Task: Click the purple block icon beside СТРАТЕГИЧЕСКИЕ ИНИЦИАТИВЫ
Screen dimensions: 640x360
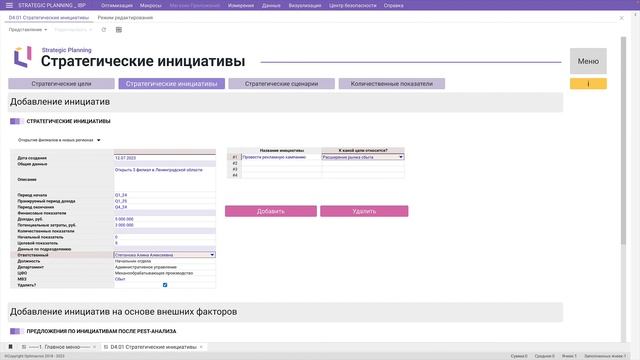Action: [17, 121]
